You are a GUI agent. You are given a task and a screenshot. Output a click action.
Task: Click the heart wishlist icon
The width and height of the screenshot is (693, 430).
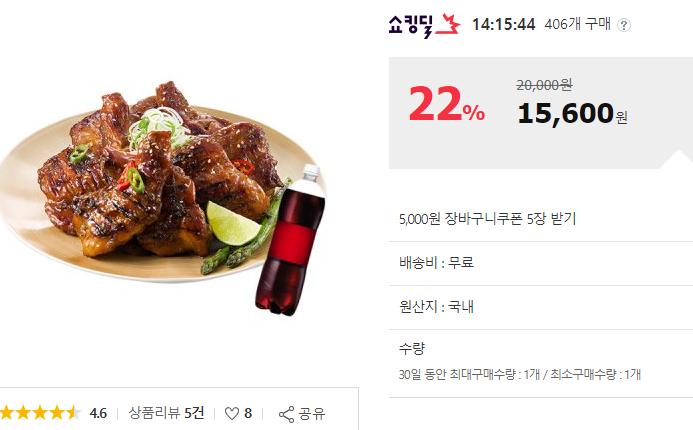(x=232, y=414)
